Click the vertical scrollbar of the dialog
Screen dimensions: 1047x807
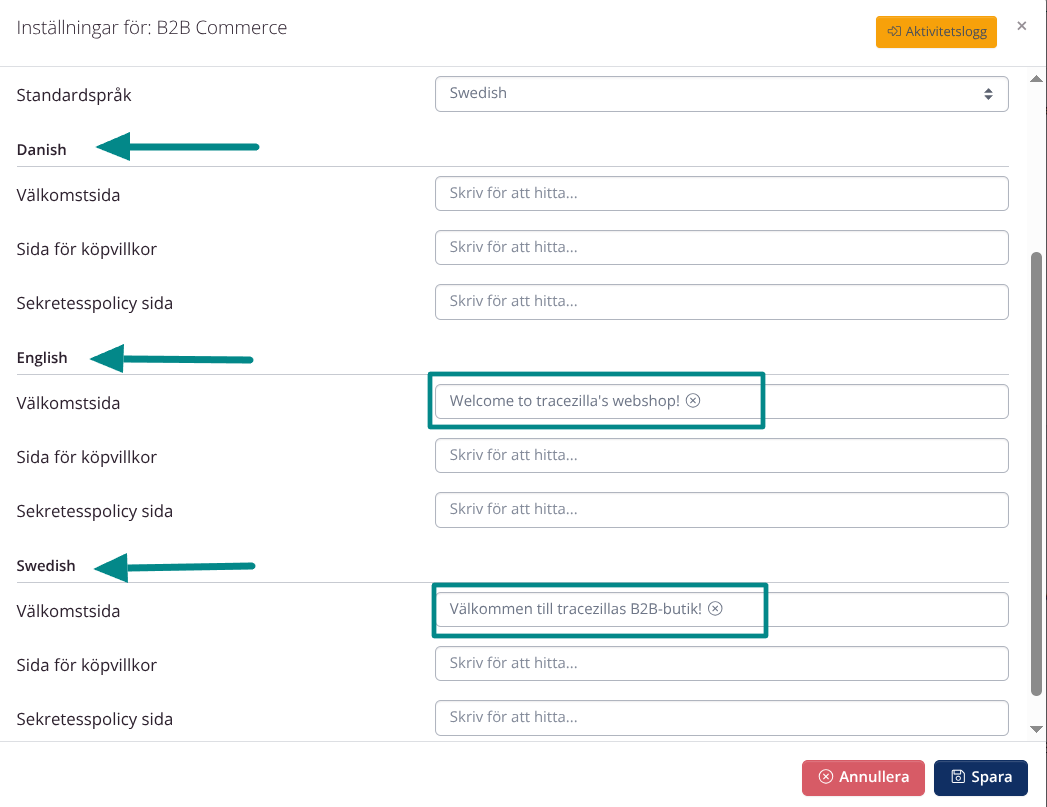tap(1037, 470)
